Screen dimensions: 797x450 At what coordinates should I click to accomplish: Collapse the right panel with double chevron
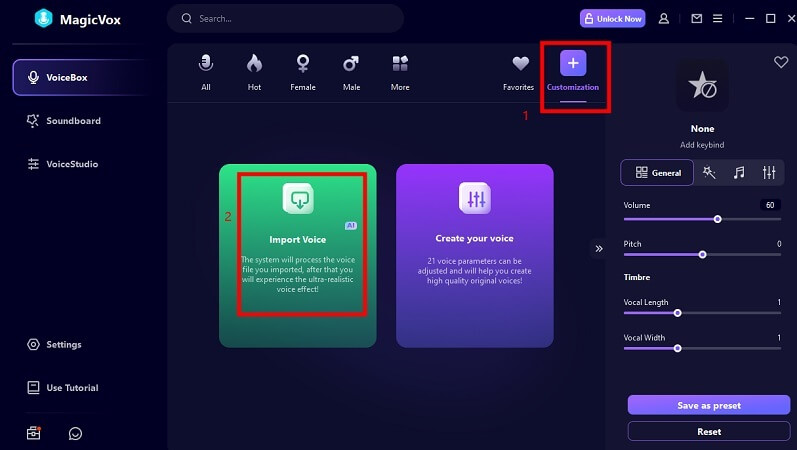pos(599,248)
